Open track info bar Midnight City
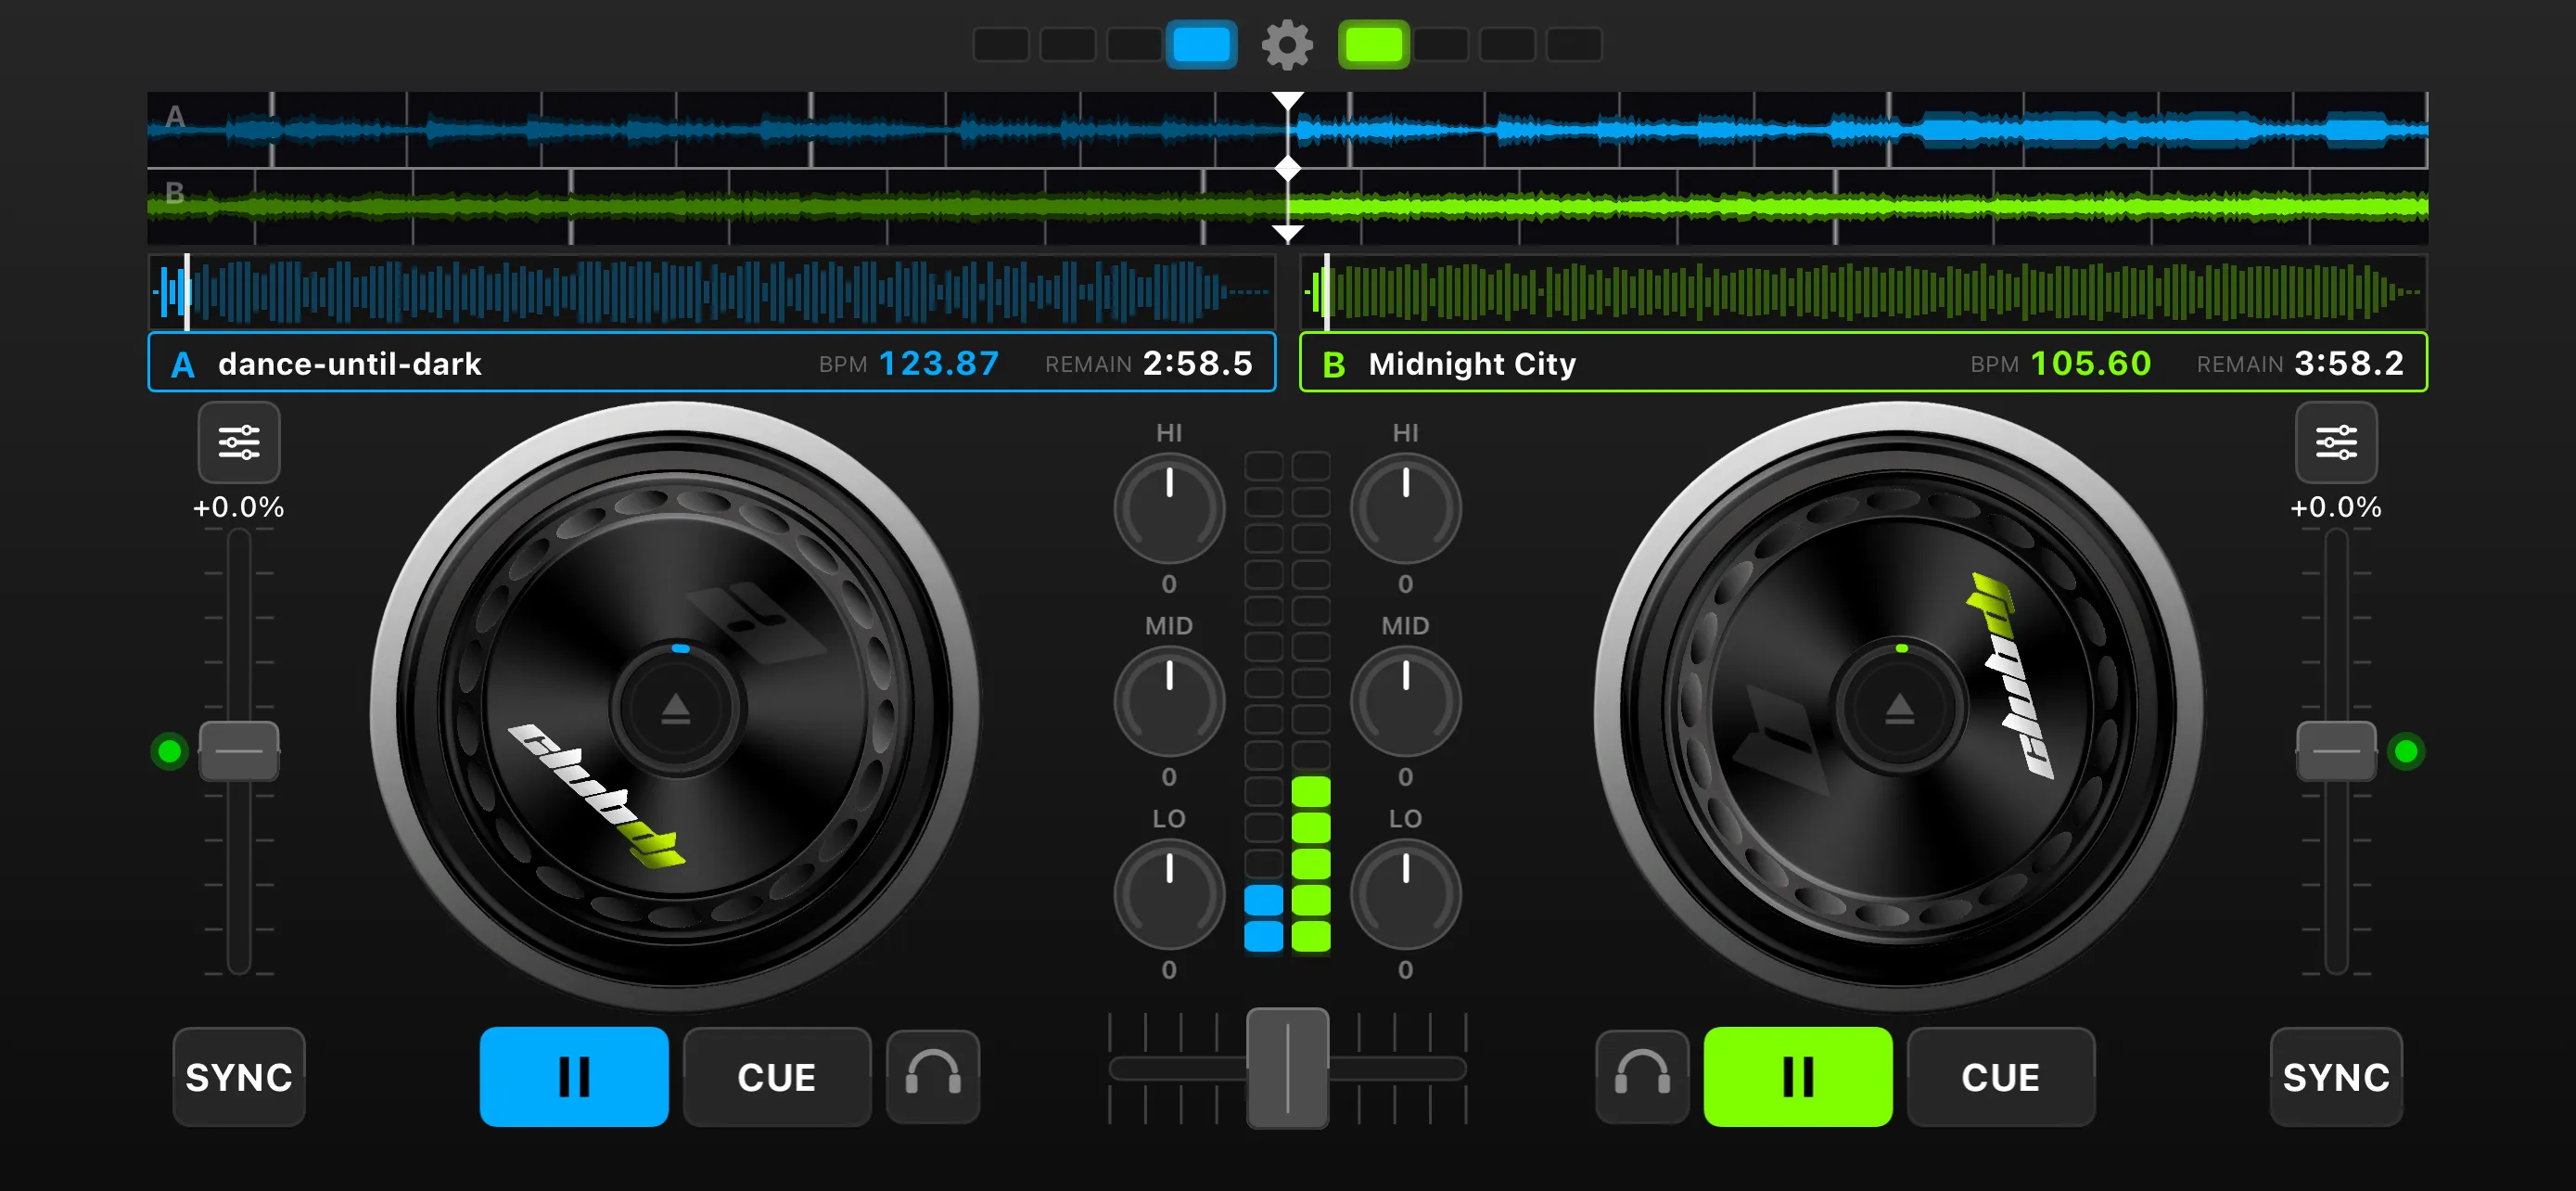The width and height of the screenshot is (2576, 1191). click(x=1862, y=363)
